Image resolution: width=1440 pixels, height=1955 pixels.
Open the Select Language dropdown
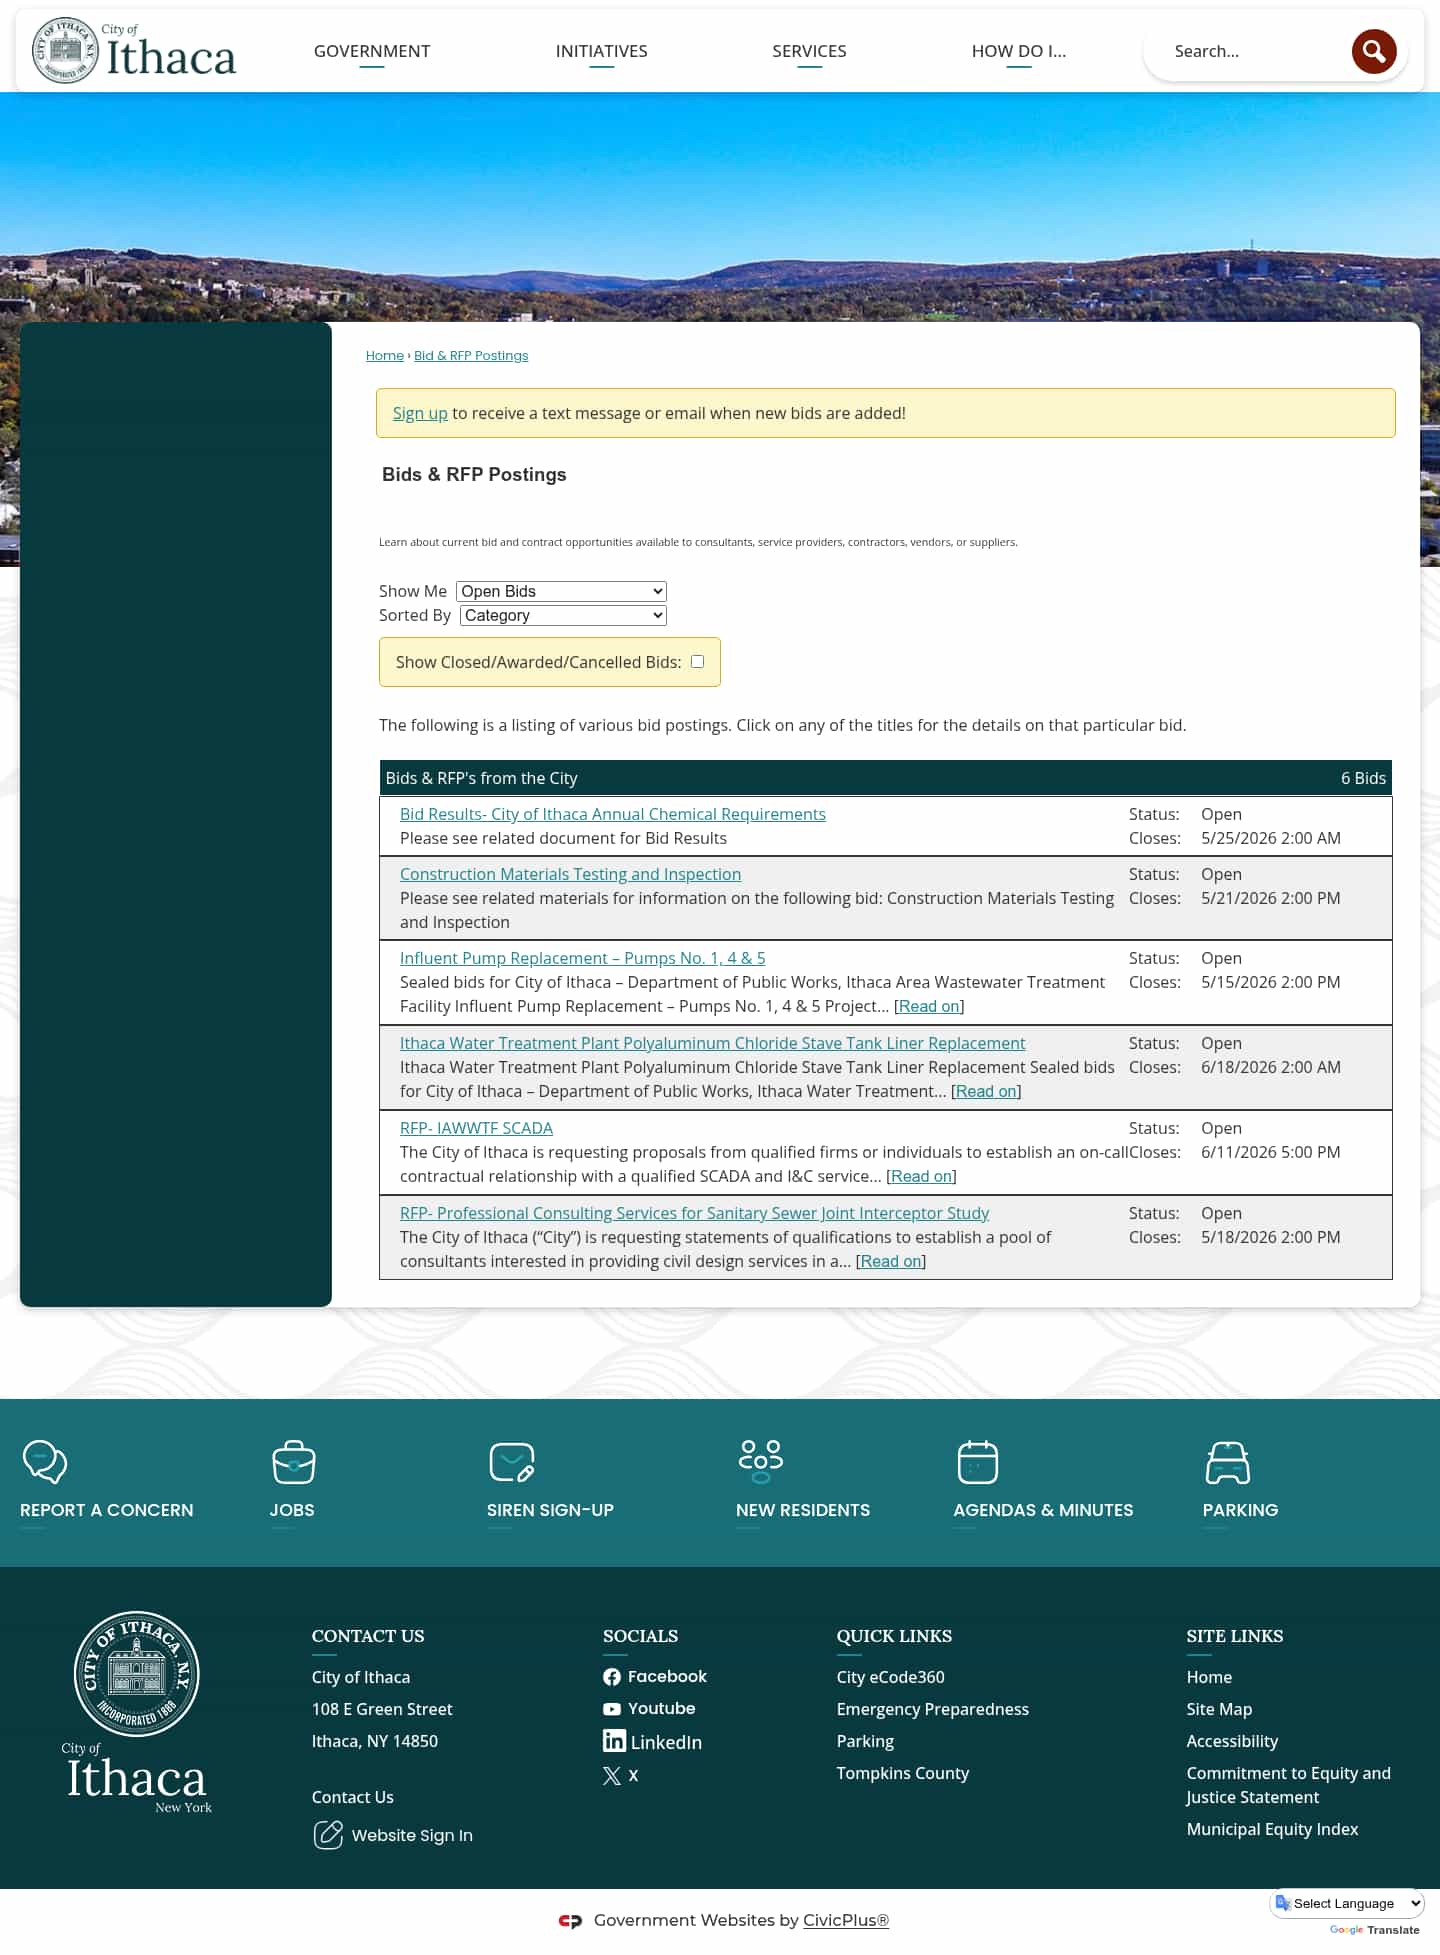click(x=1347, y=1903)
